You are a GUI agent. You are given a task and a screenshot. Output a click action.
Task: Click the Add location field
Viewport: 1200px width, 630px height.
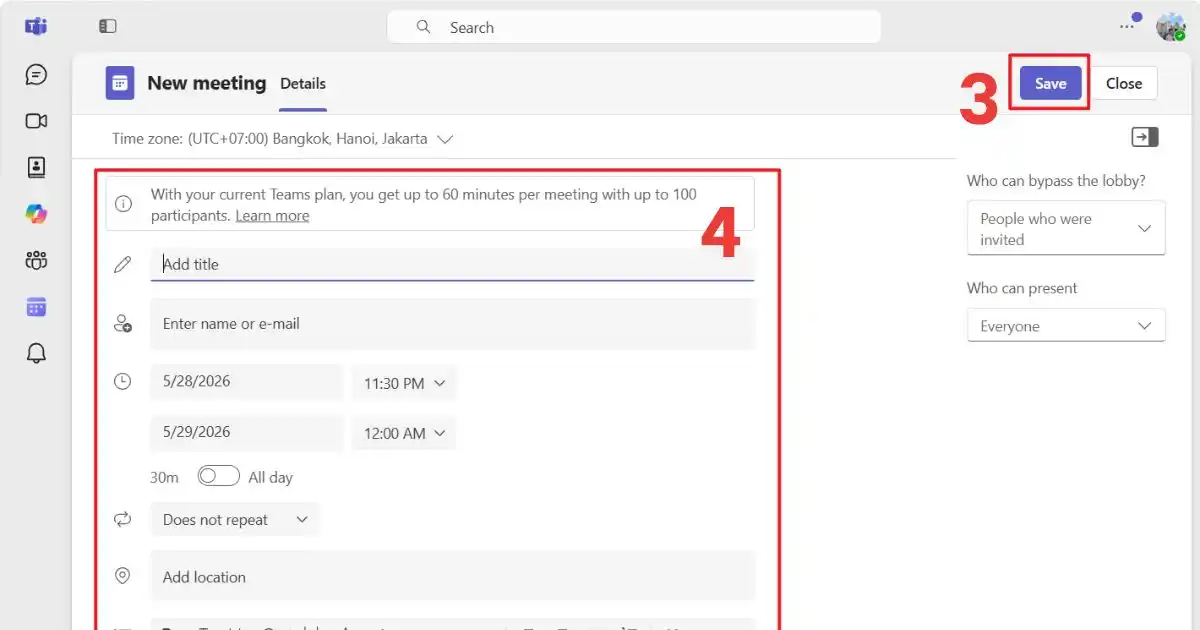pos(452,577)
